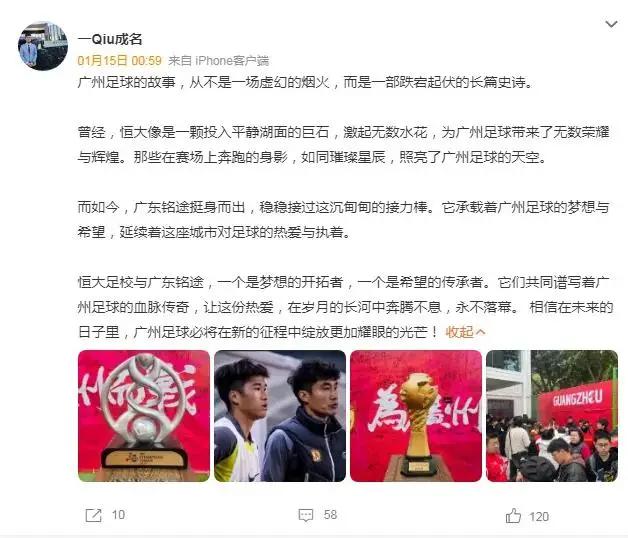
Task: Click the like count 120
Action: pos(539,517)
